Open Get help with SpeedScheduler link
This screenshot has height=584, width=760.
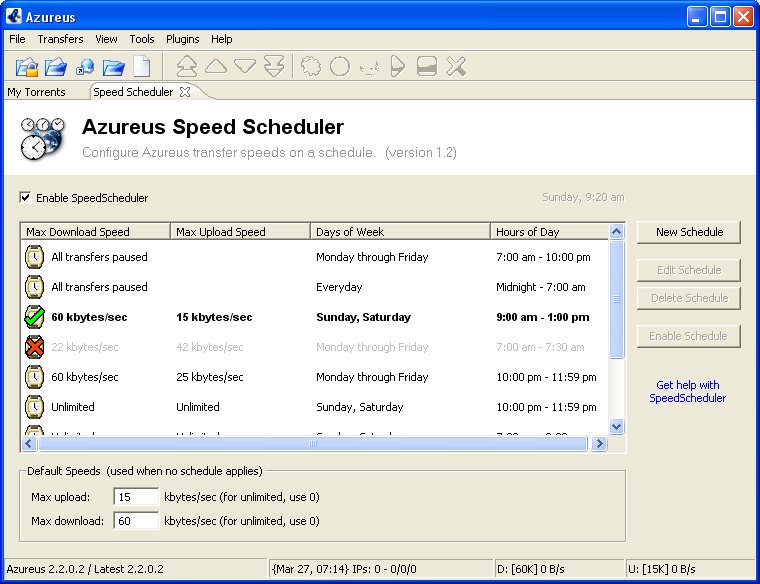tap(687, 391)
